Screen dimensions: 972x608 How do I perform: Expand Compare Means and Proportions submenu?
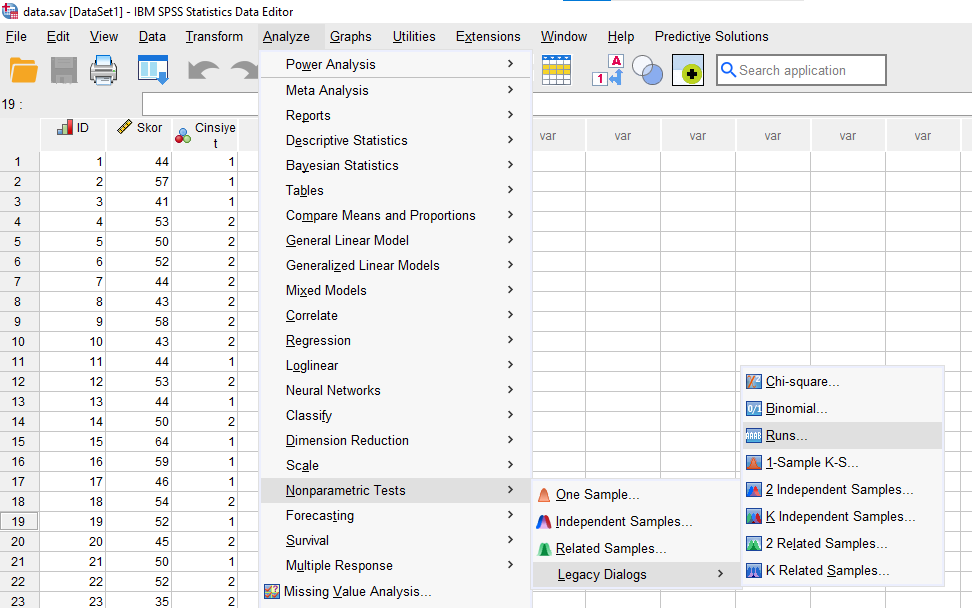pyautogui.click(x=380, y=215)
